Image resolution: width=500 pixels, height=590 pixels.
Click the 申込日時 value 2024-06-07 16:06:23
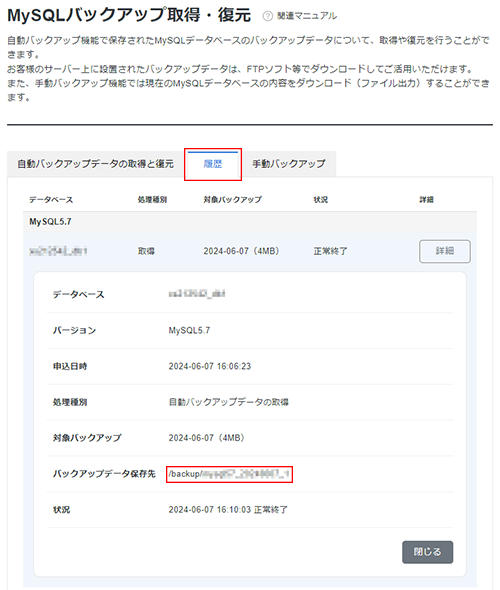tap(210, 366)
